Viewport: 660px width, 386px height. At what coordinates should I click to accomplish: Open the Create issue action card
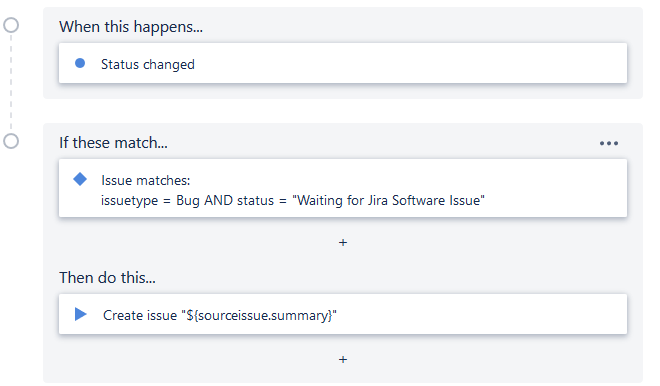click(343, 314)
